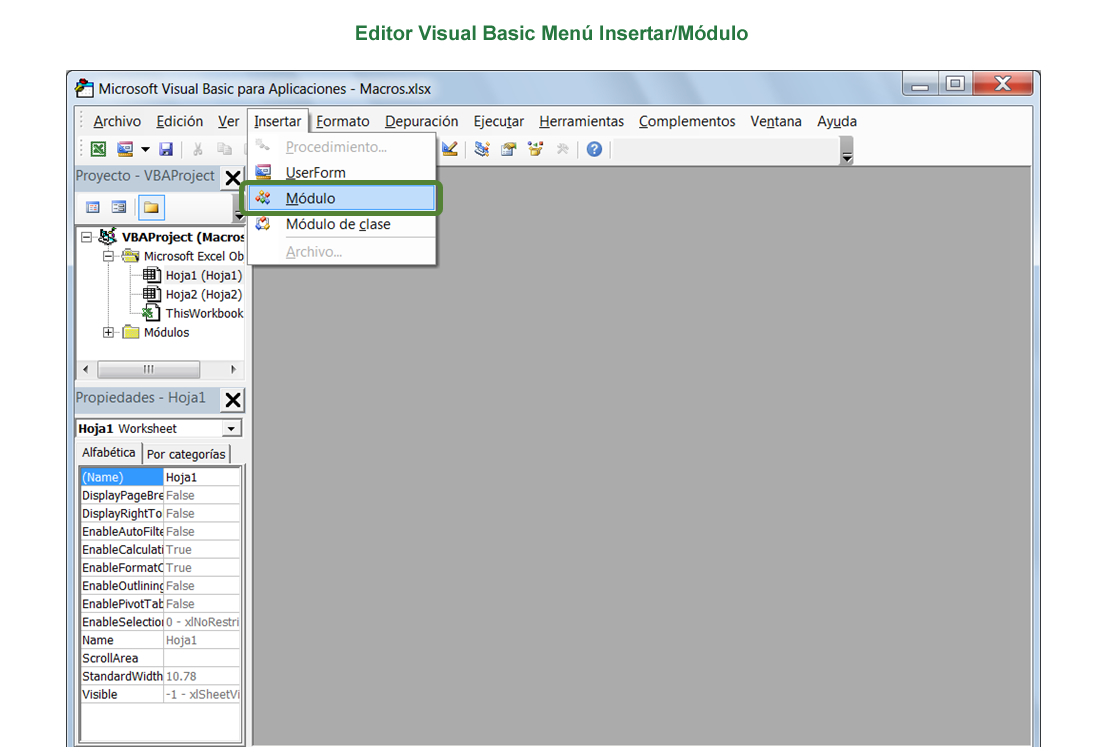This screenshot has height=753, width=1100.
Task: Choose UserForm from the Insertar menu
Action: tap(342, 173)
